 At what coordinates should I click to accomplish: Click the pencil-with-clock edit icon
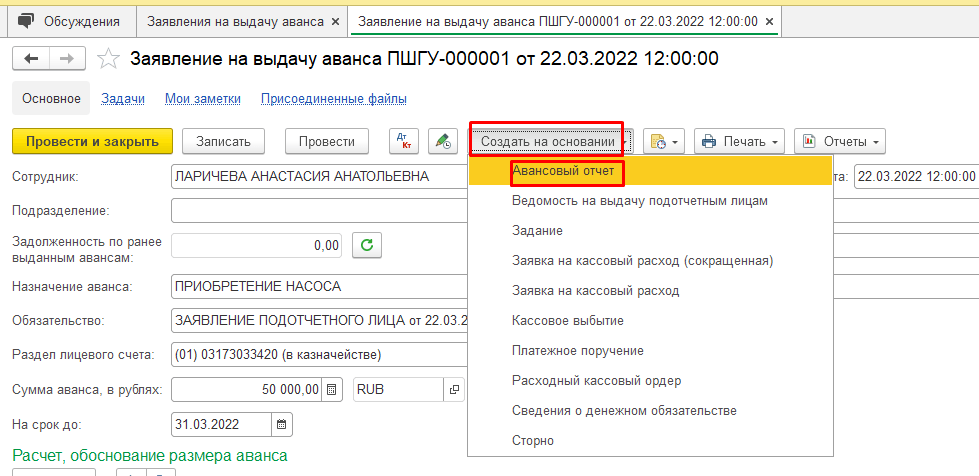click(x=441, y=141)
